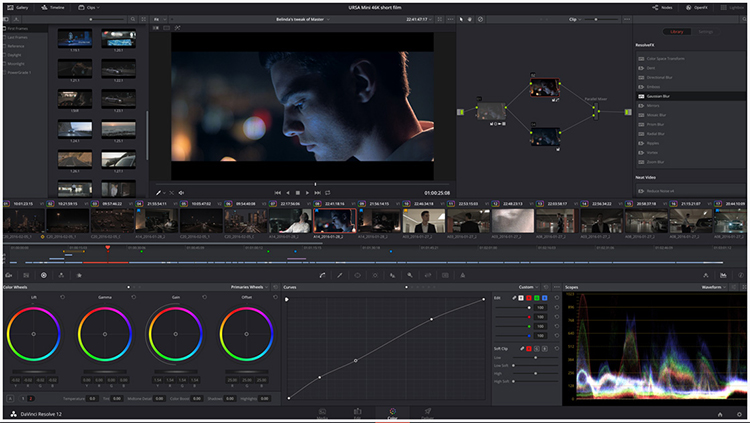Select the hand pan tool in node editor
Screen dimensions: 750x423
coord(470,20)
